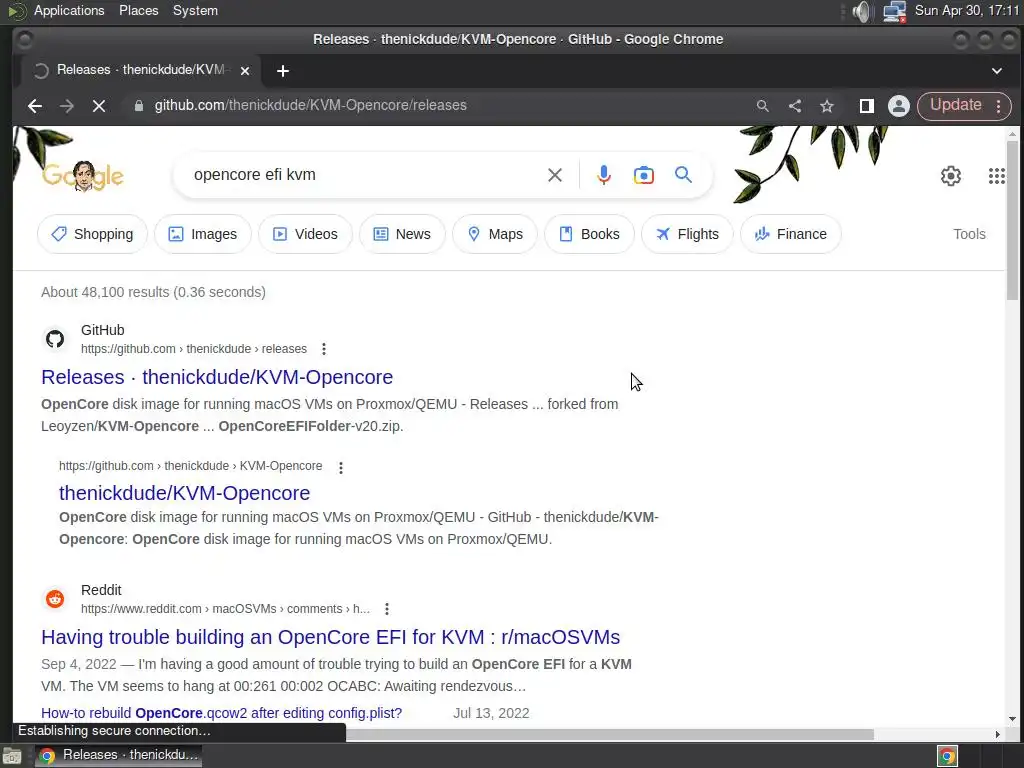Click the address bar URL
Viewport: 1024px width, 768px height.
point(310,106)
